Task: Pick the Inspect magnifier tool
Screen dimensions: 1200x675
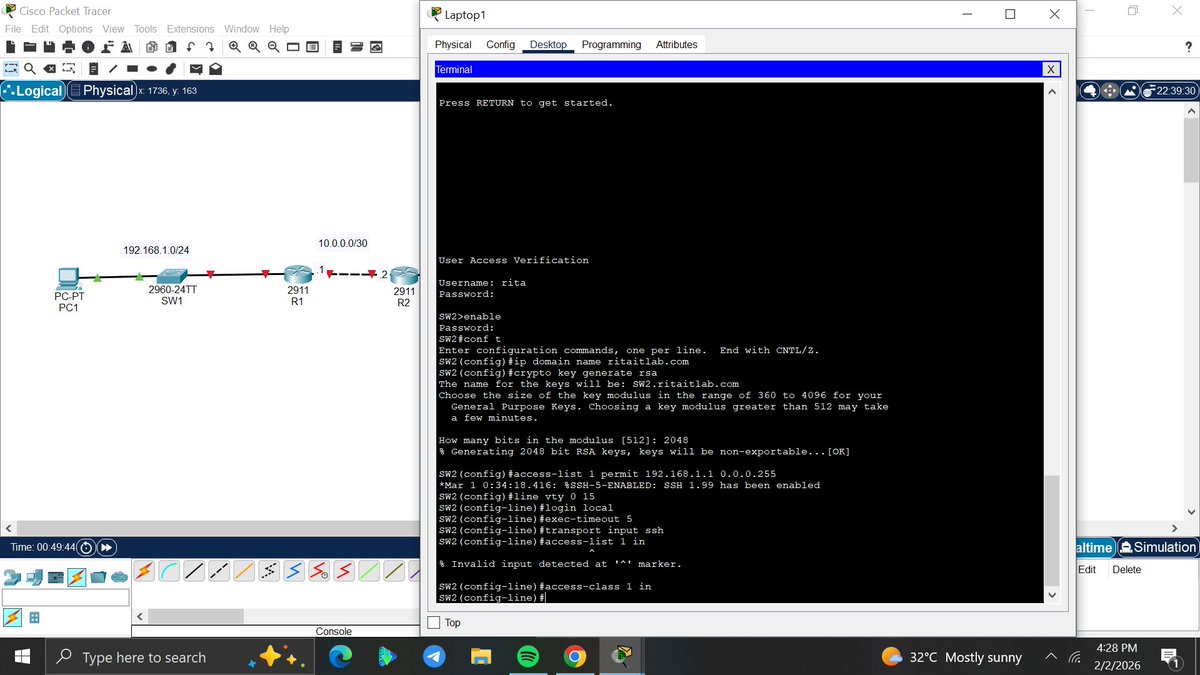Action: (30, 68)
